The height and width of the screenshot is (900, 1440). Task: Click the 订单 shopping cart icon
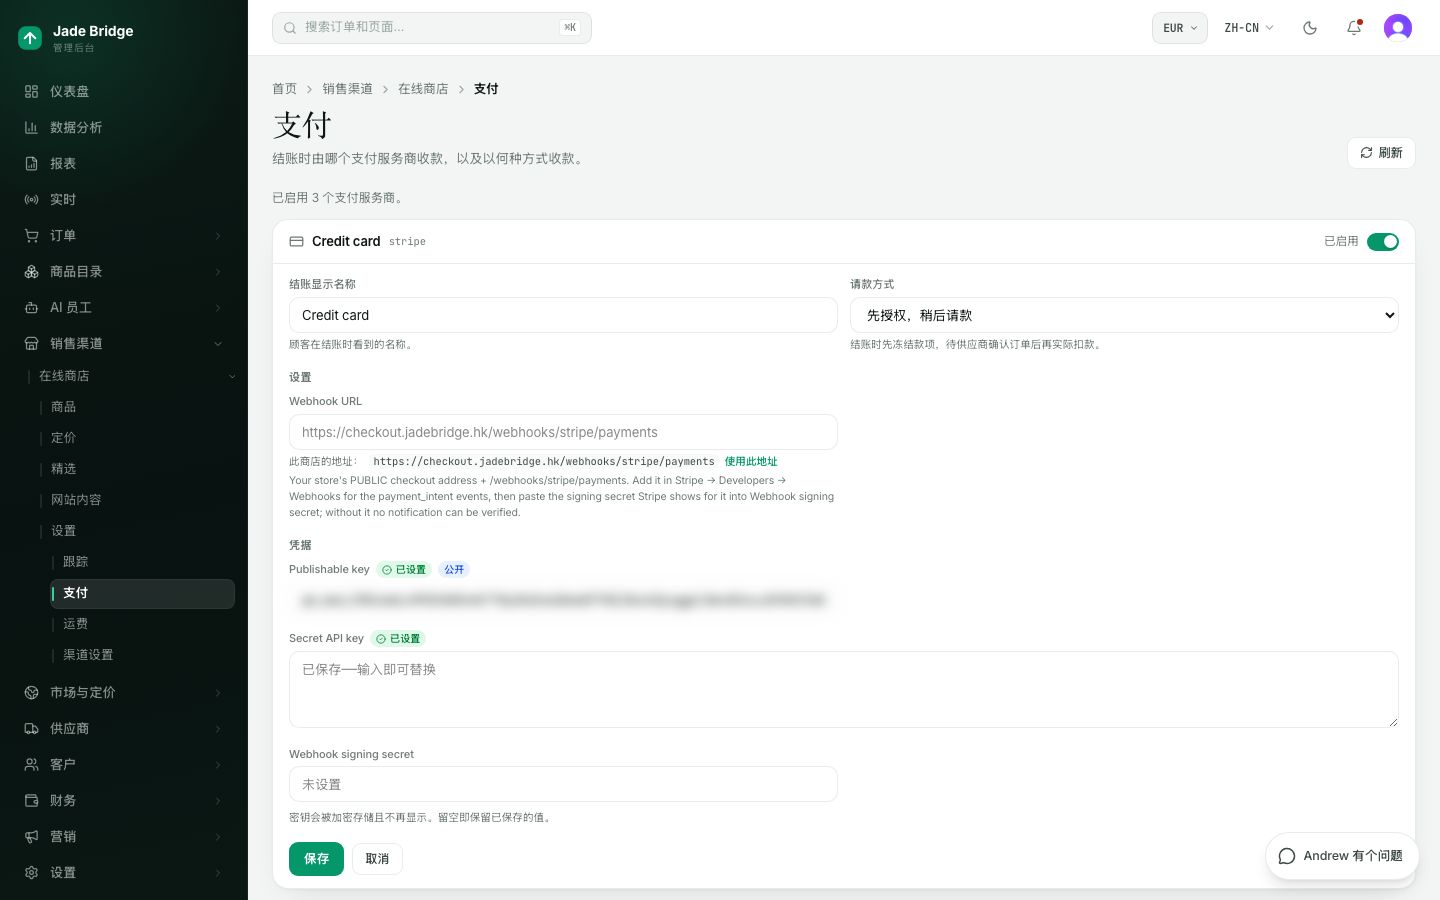31,235
